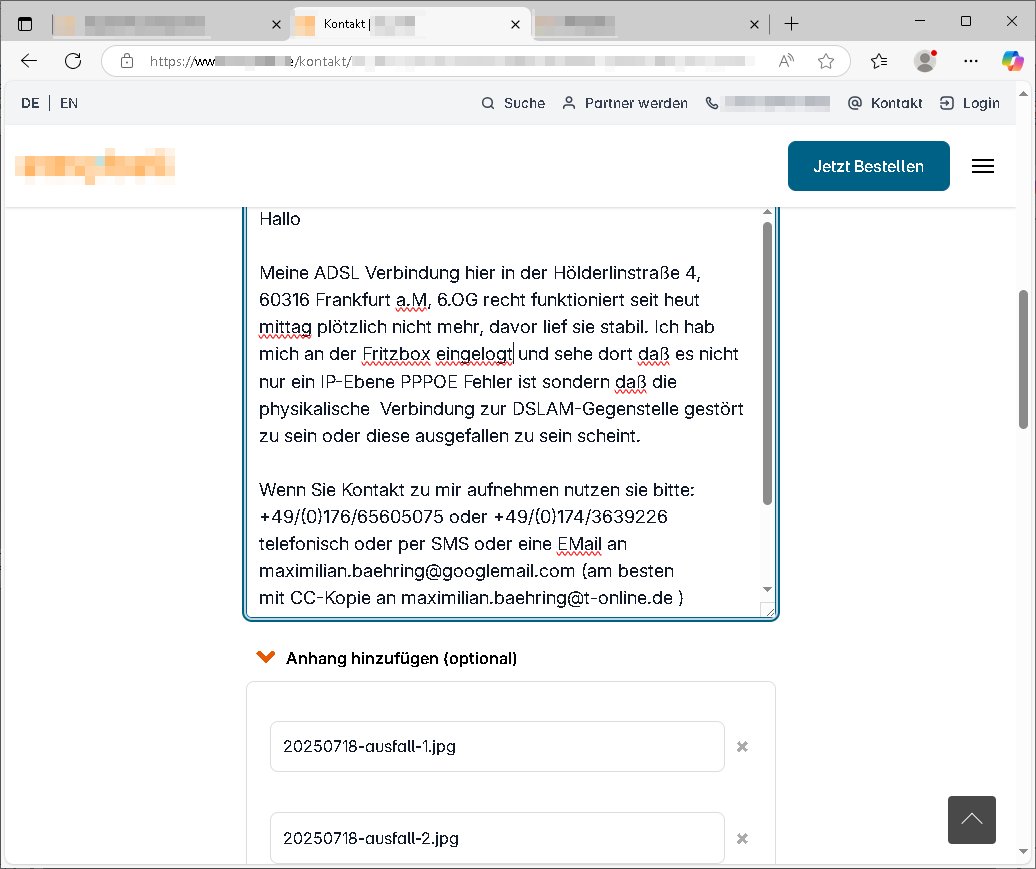The image size is (1036, 869).
Task: Click the Jetzt Bestellen button
Action: (x=868, y=166)
